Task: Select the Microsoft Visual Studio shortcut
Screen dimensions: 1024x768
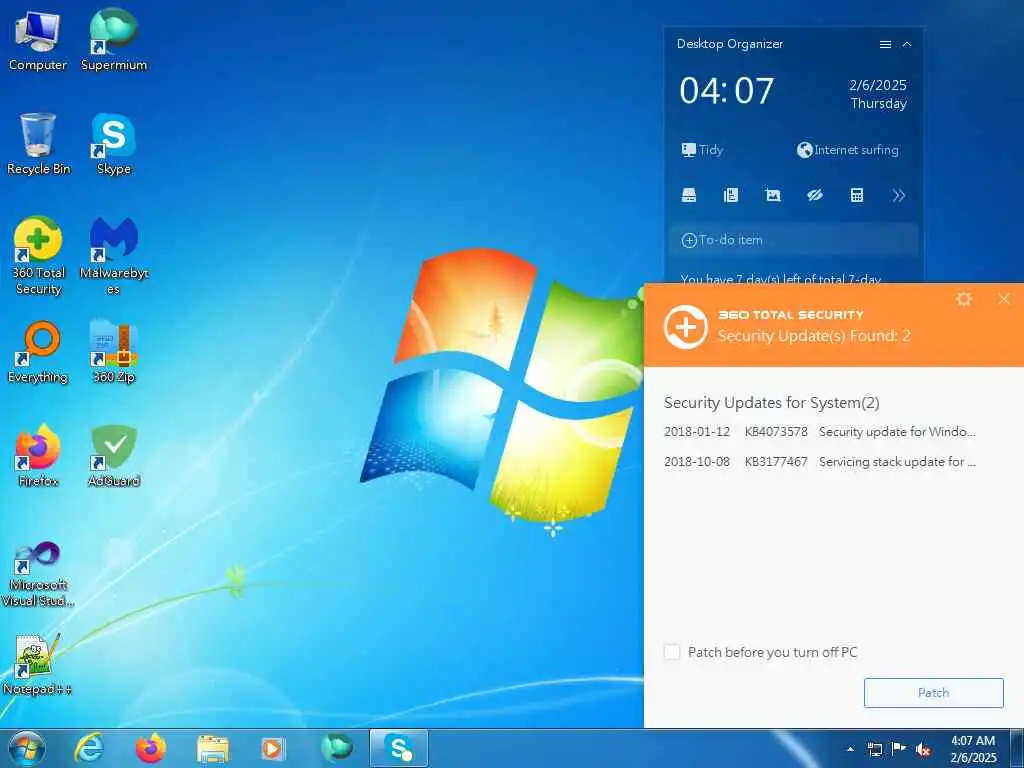Action: point(38,575)
